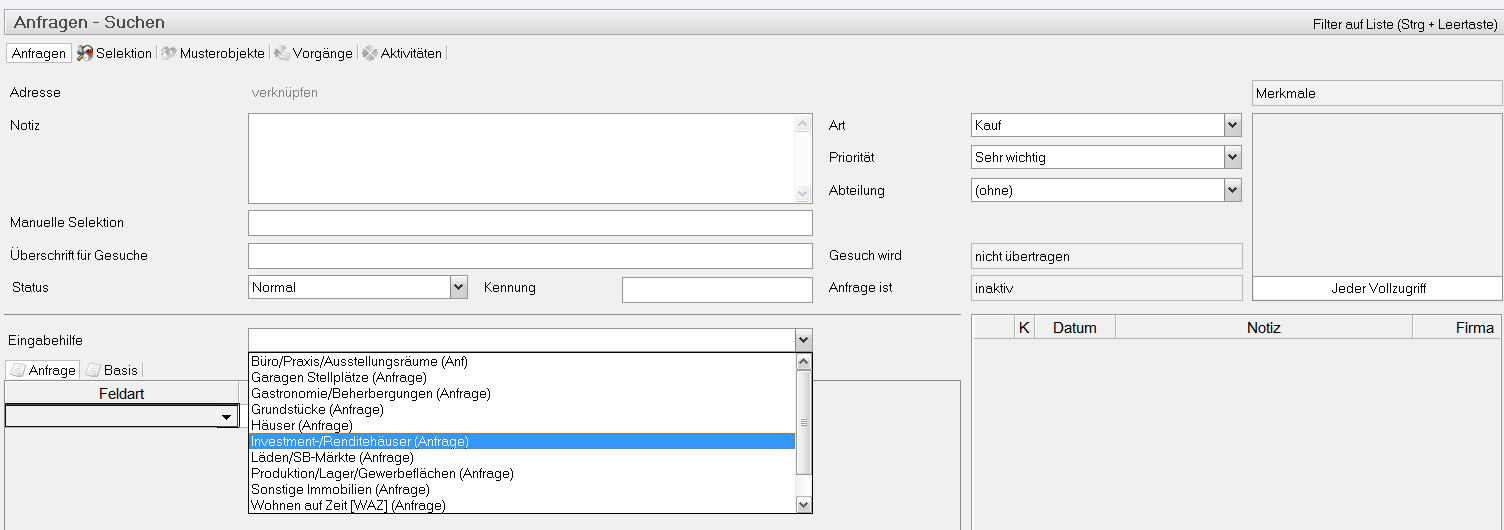Open the Abteilung dropdown

[1232, 189]
